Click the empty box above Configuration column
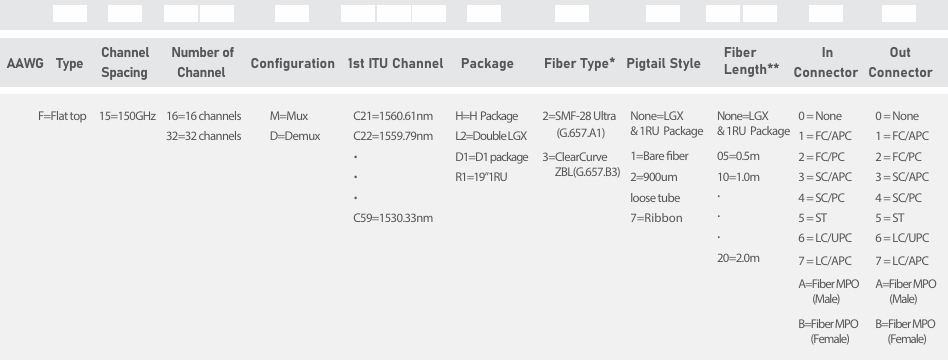 pyautogui.click(x=291, y=13)
